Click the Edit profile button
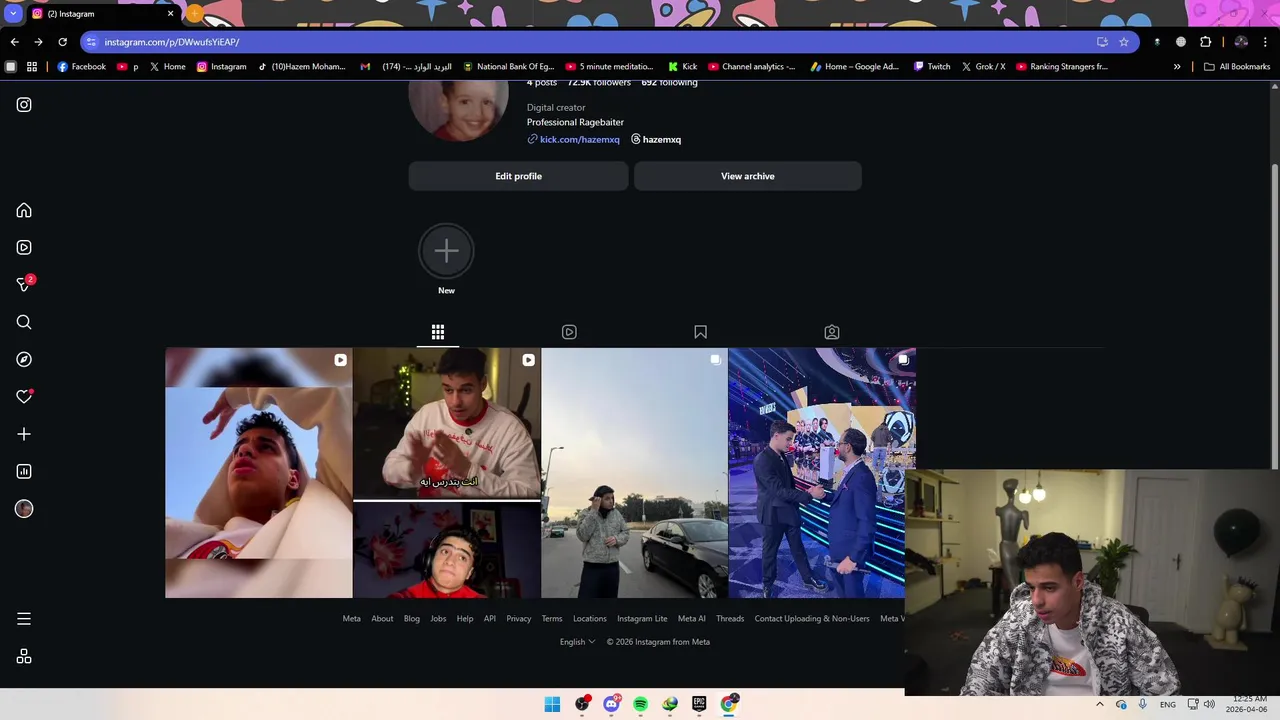1280x720 pixels. [x=518, y=176]
